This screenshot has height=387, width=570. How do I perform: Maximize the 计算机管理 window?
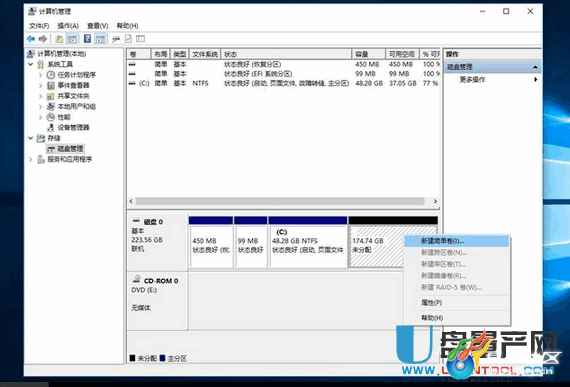[x=506, y=12]
